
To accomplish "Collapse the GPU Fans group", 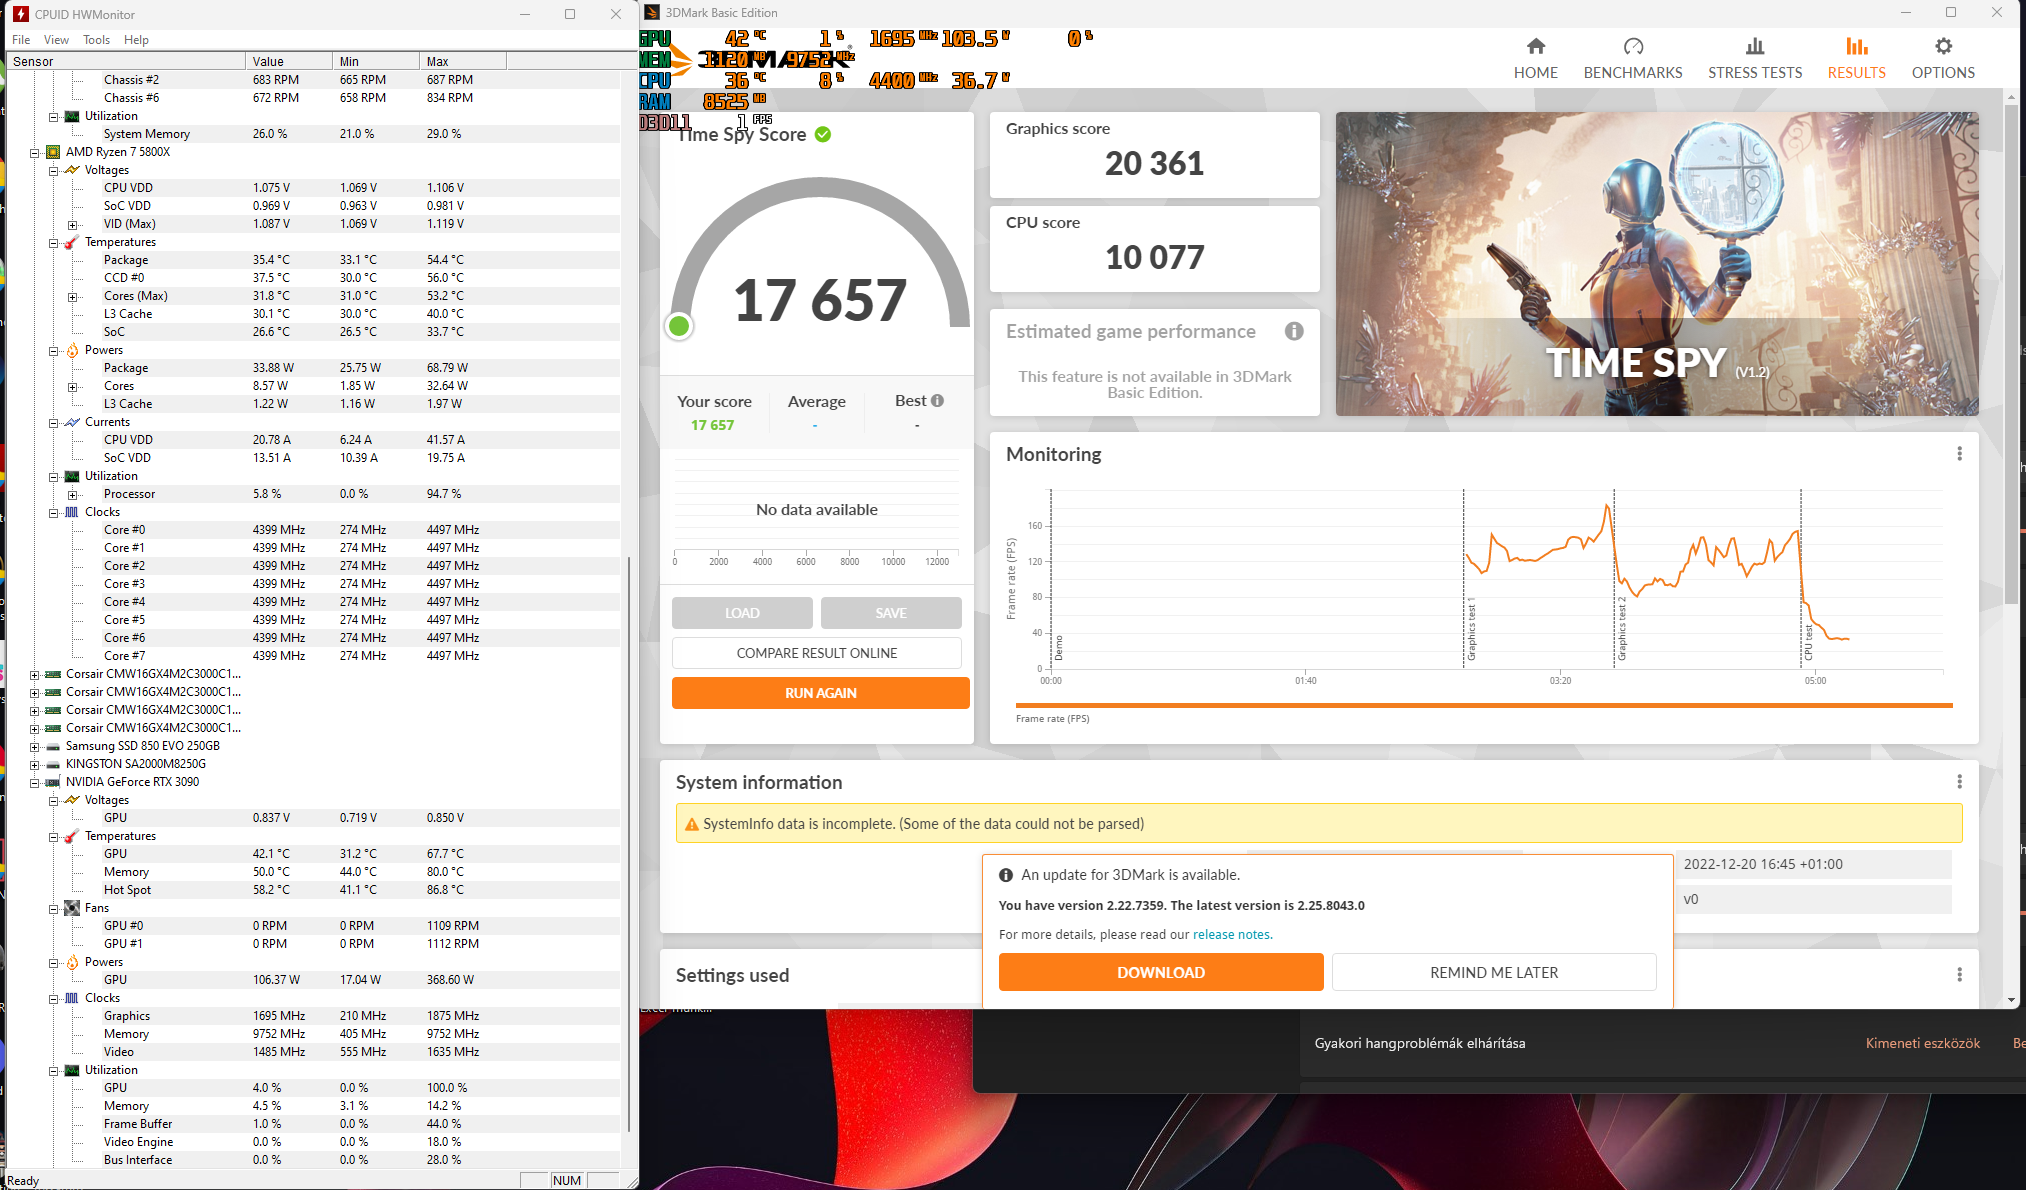I will (x=53, y=909).
